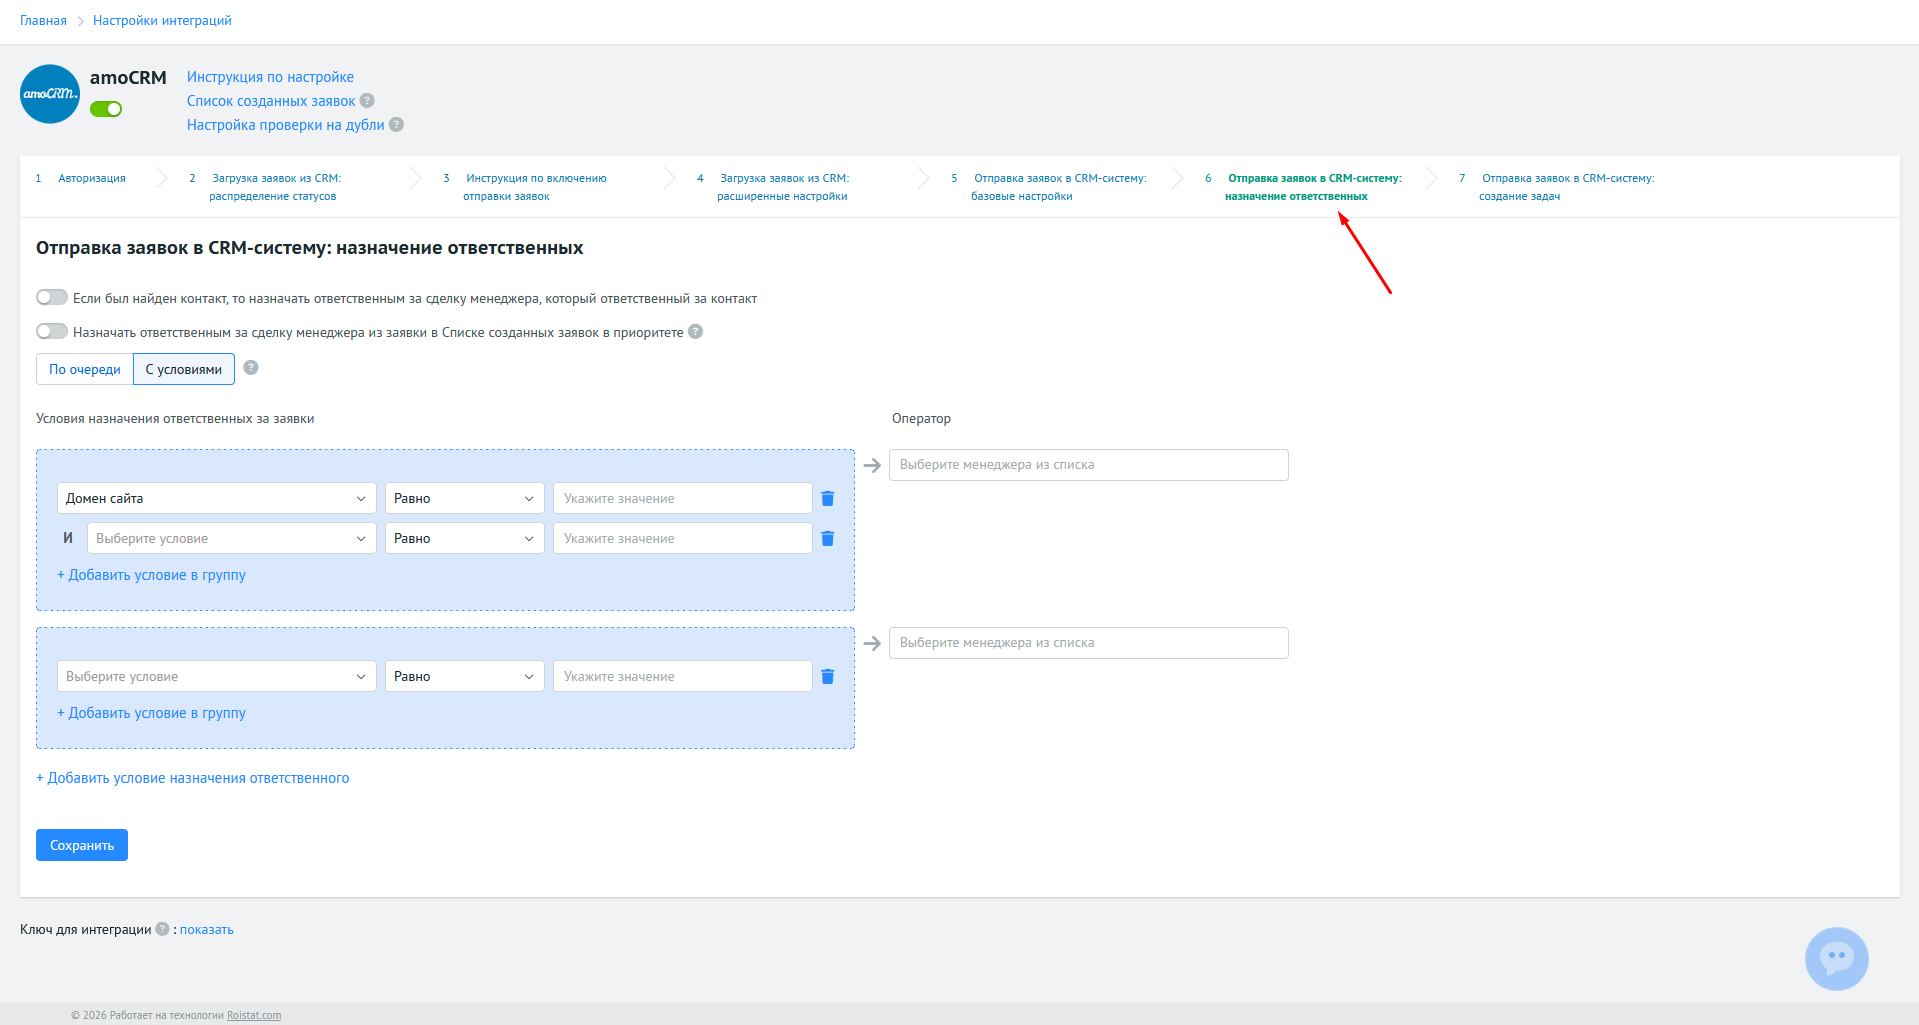
Task: Click the Сохранить button
Action: point(82,845)
